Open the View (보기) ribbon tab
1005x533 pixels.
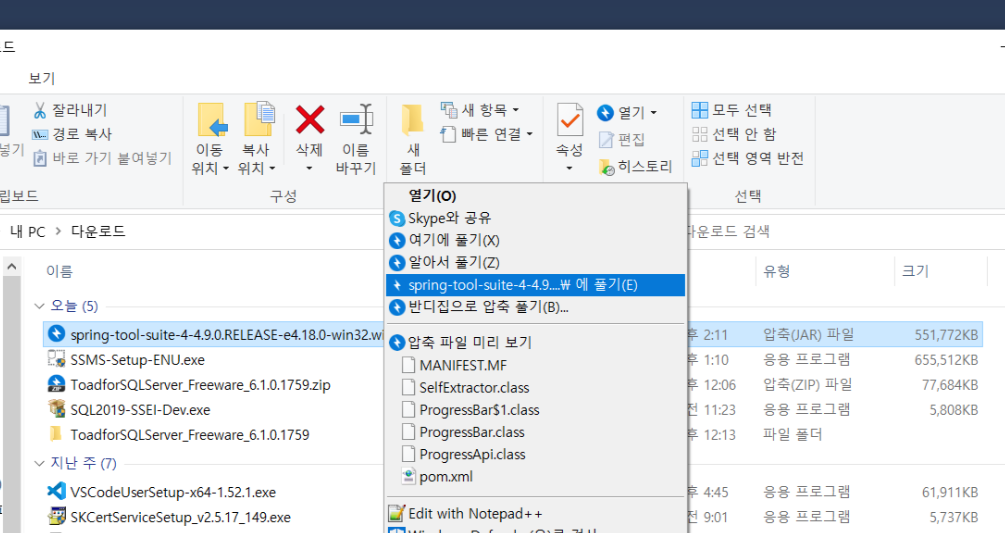pos(42,79)
